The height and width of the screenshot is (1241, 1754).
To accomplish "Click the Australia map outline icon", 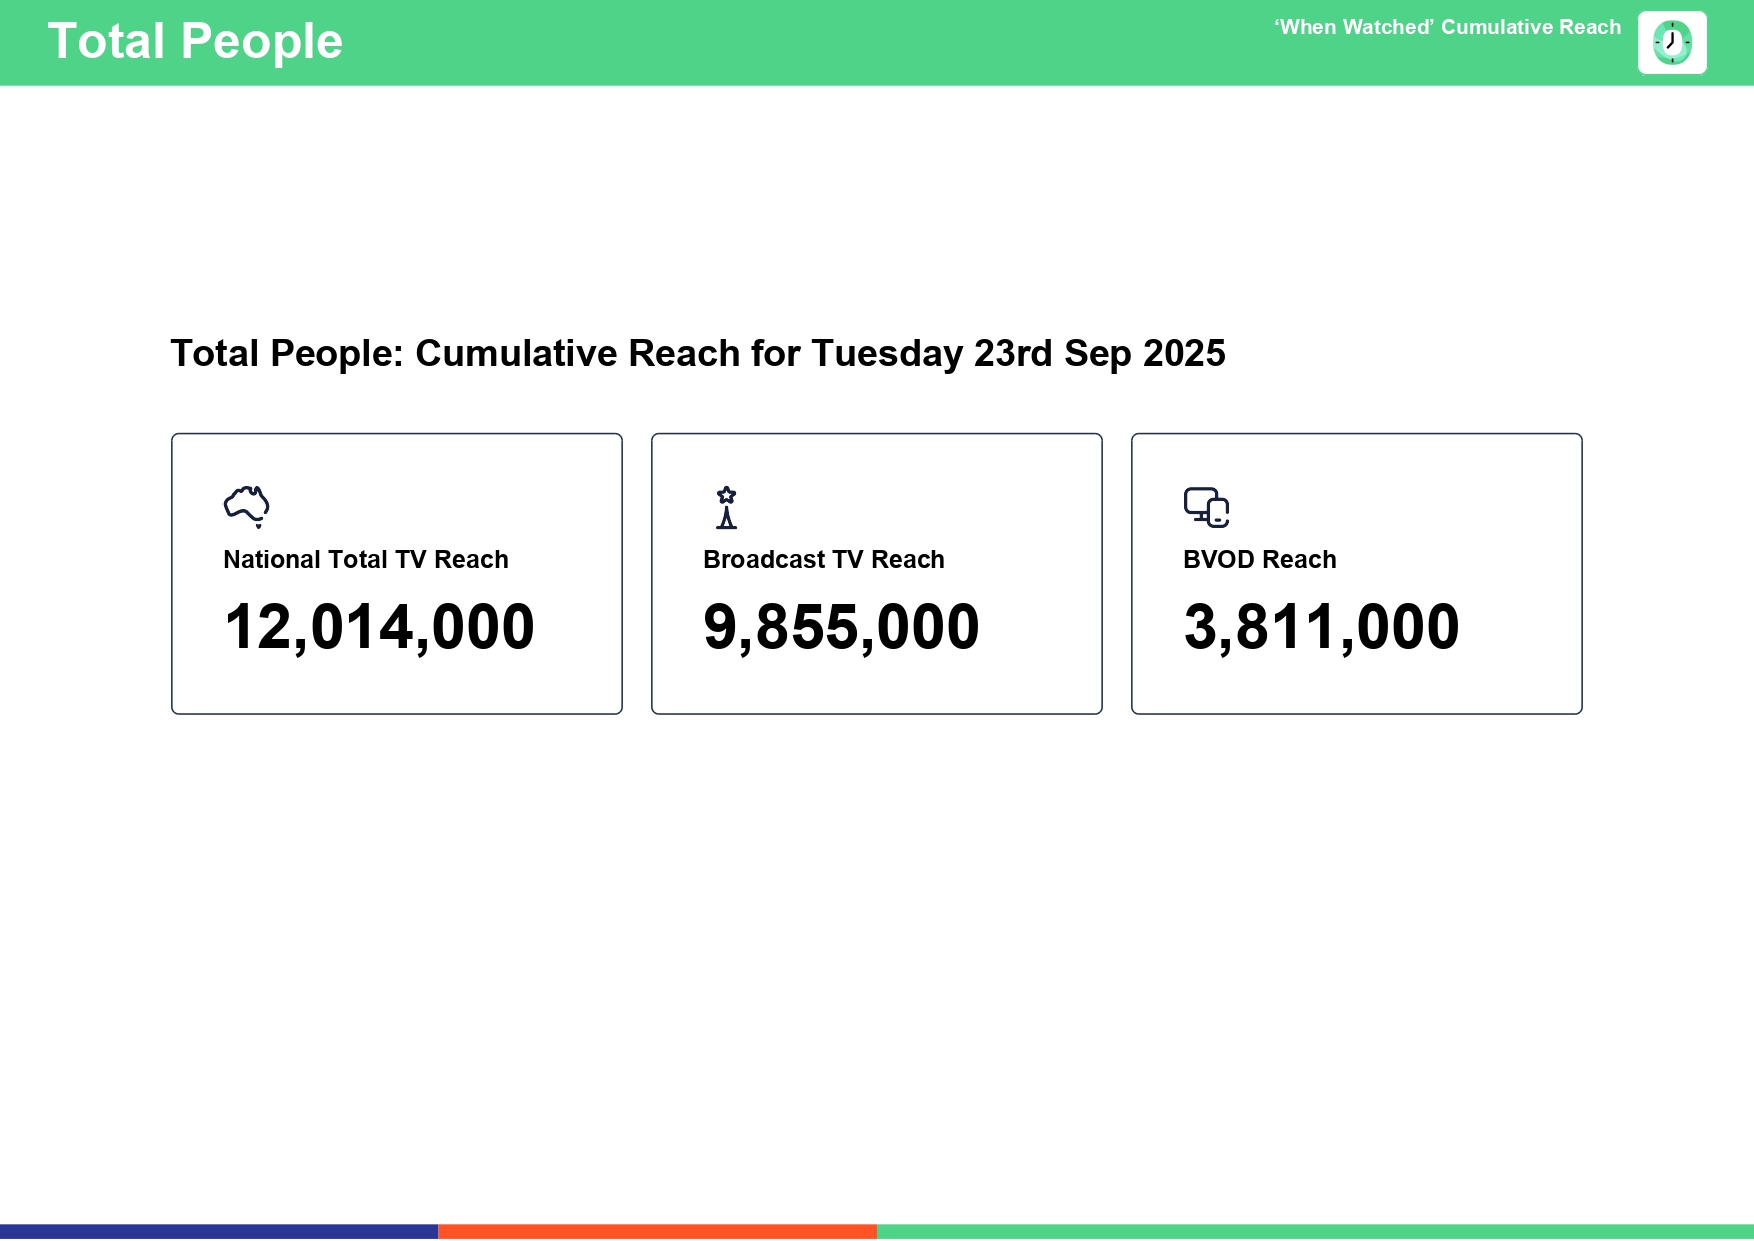I will pyautogui.click(x=246, y=506).
